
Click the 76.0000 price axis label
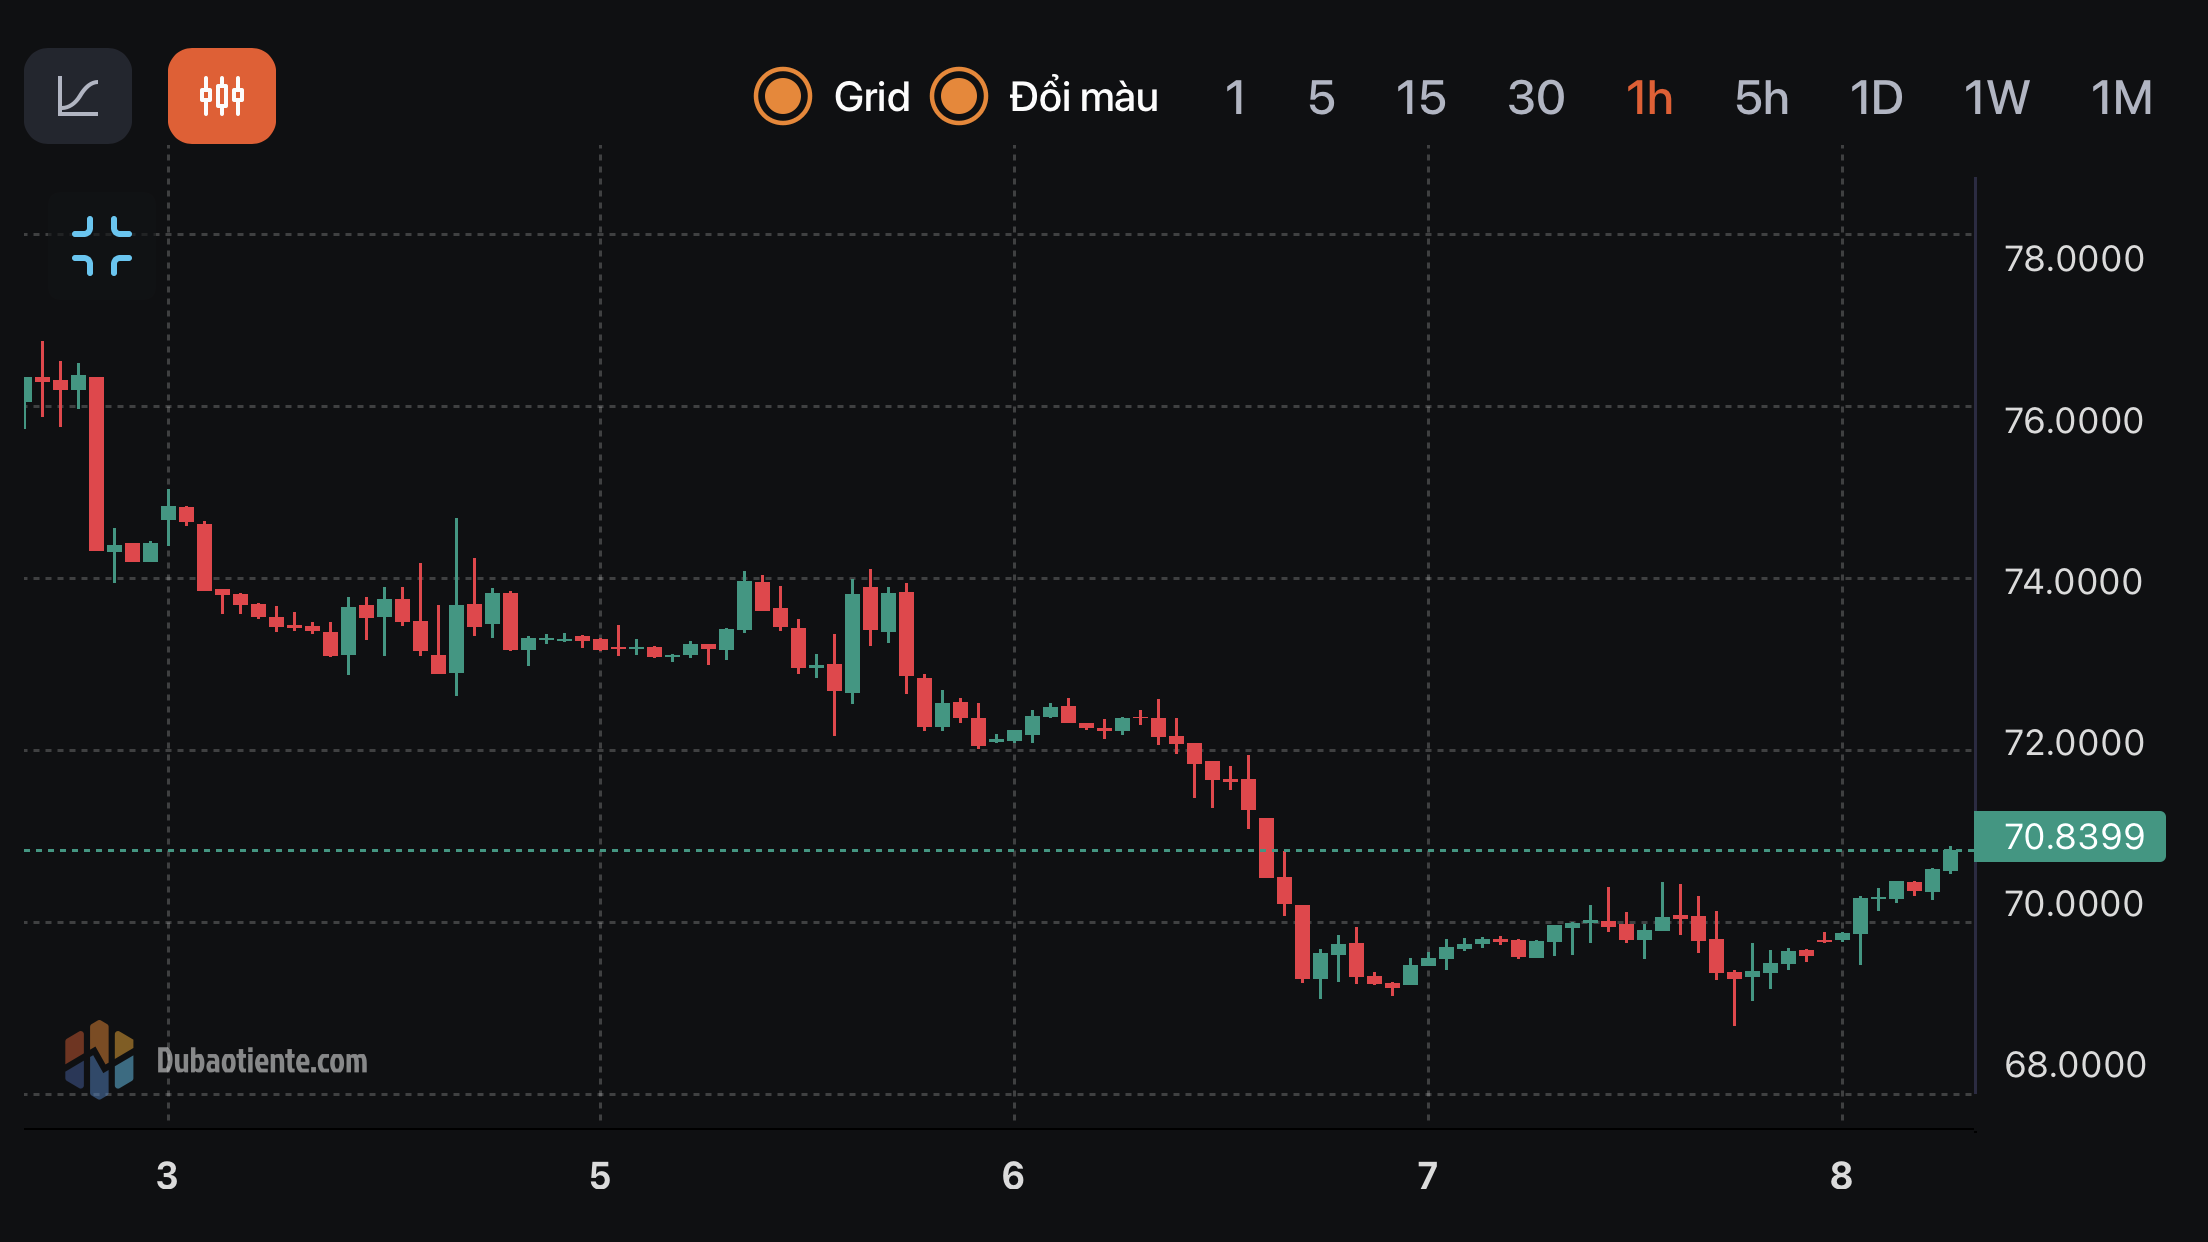coord(2074,421)
